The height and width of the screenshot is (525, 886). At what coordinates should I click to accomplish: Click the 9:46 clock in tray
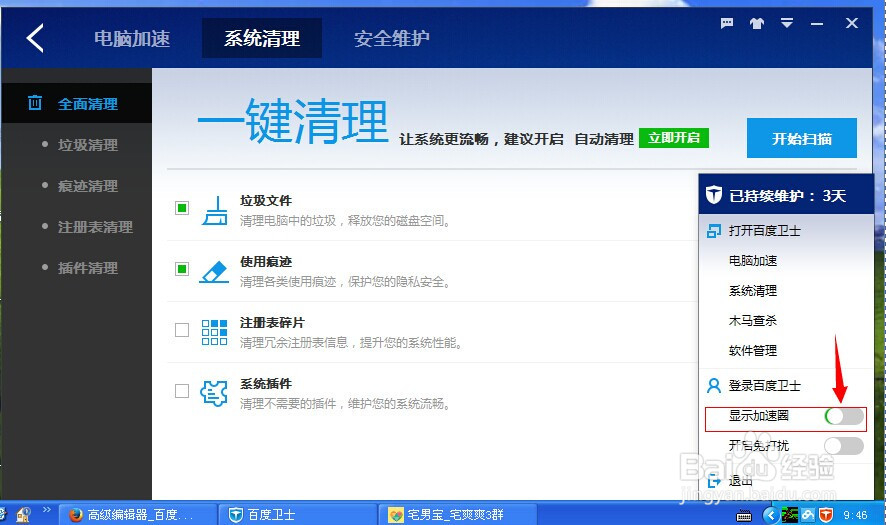coord(855,515)
